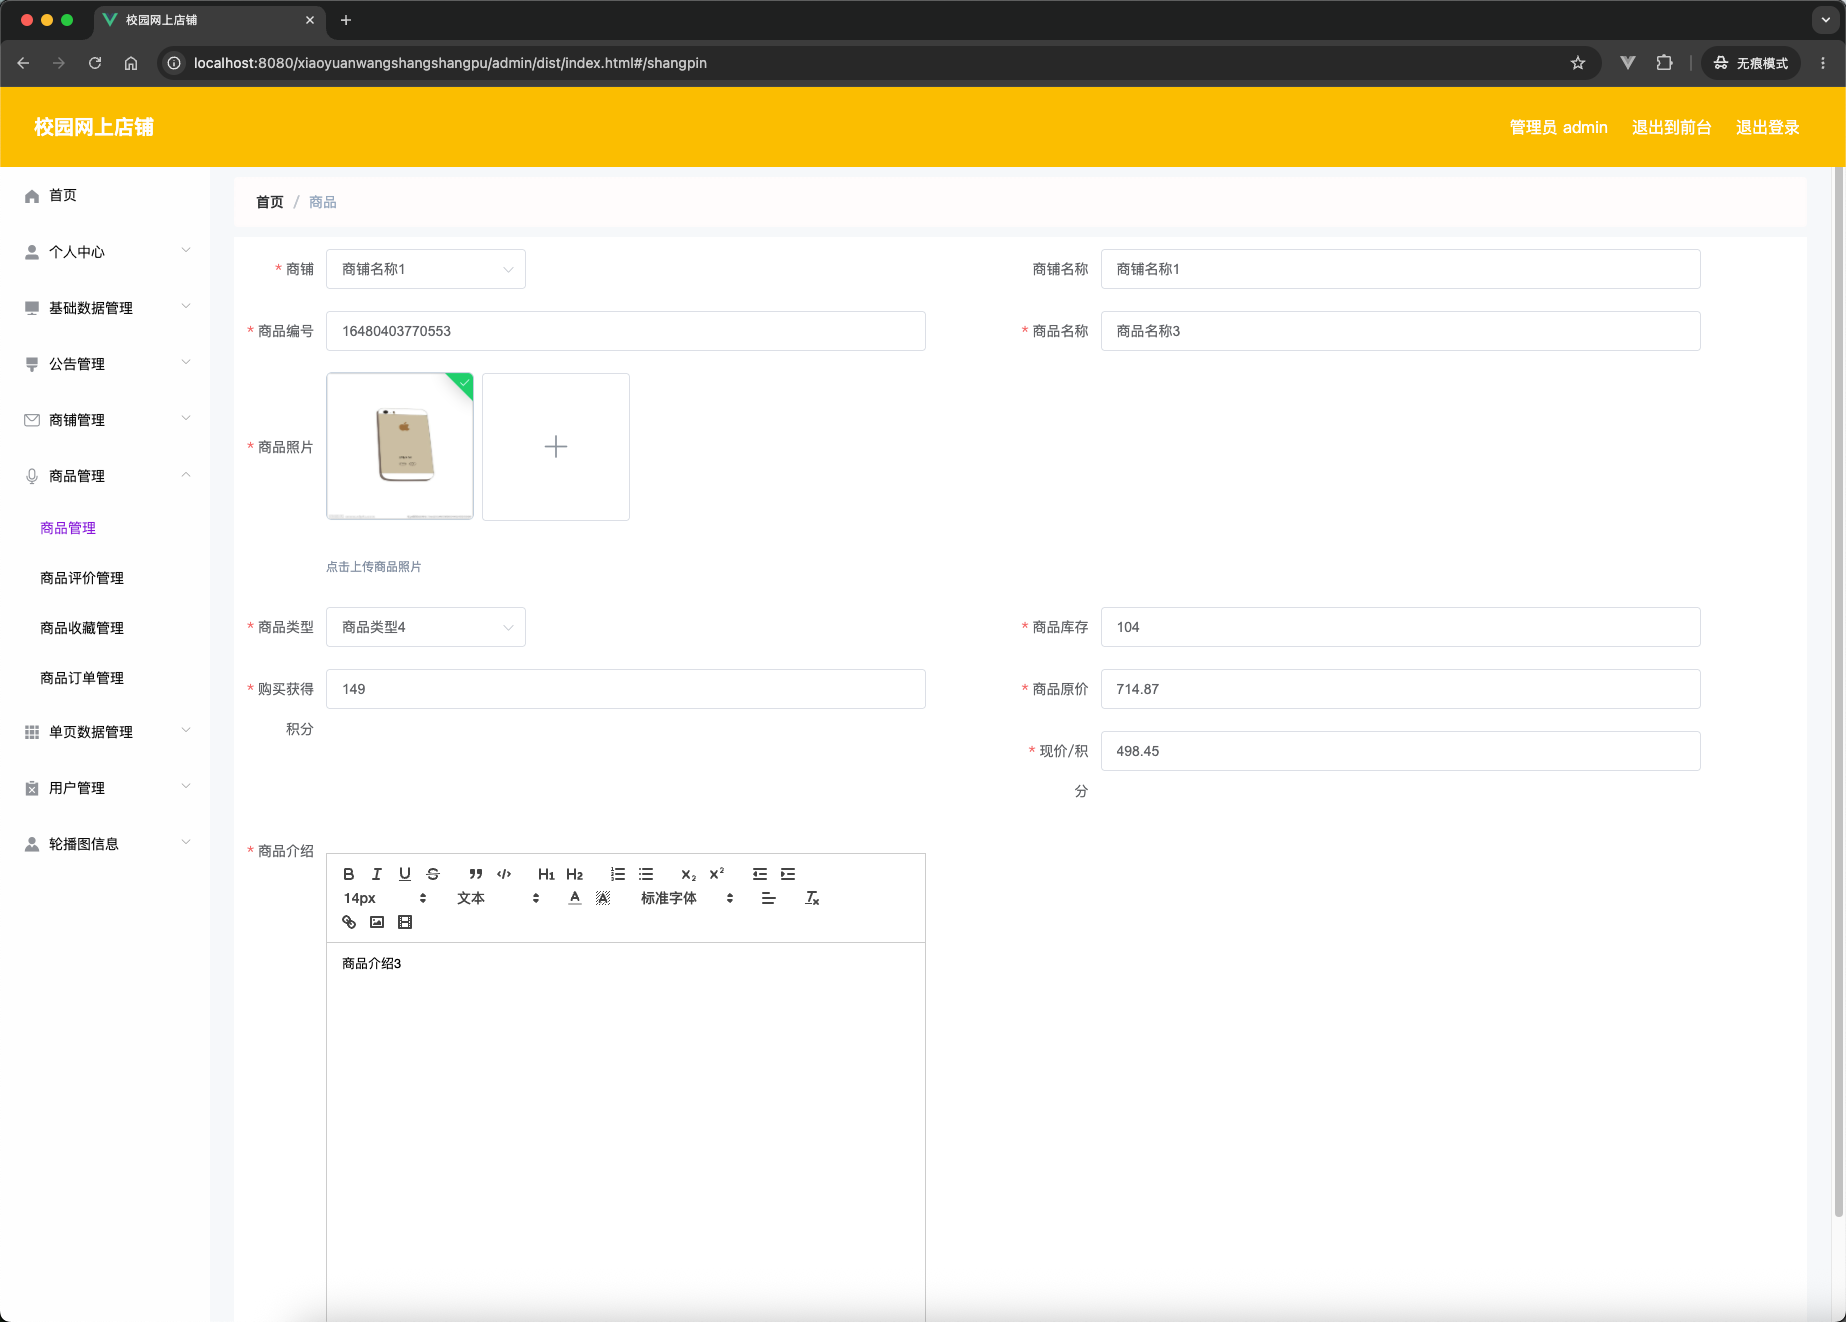This screenshot has height=1322, width=1846.
Task: Apply Heading 1 style
Action: (546, 874)
